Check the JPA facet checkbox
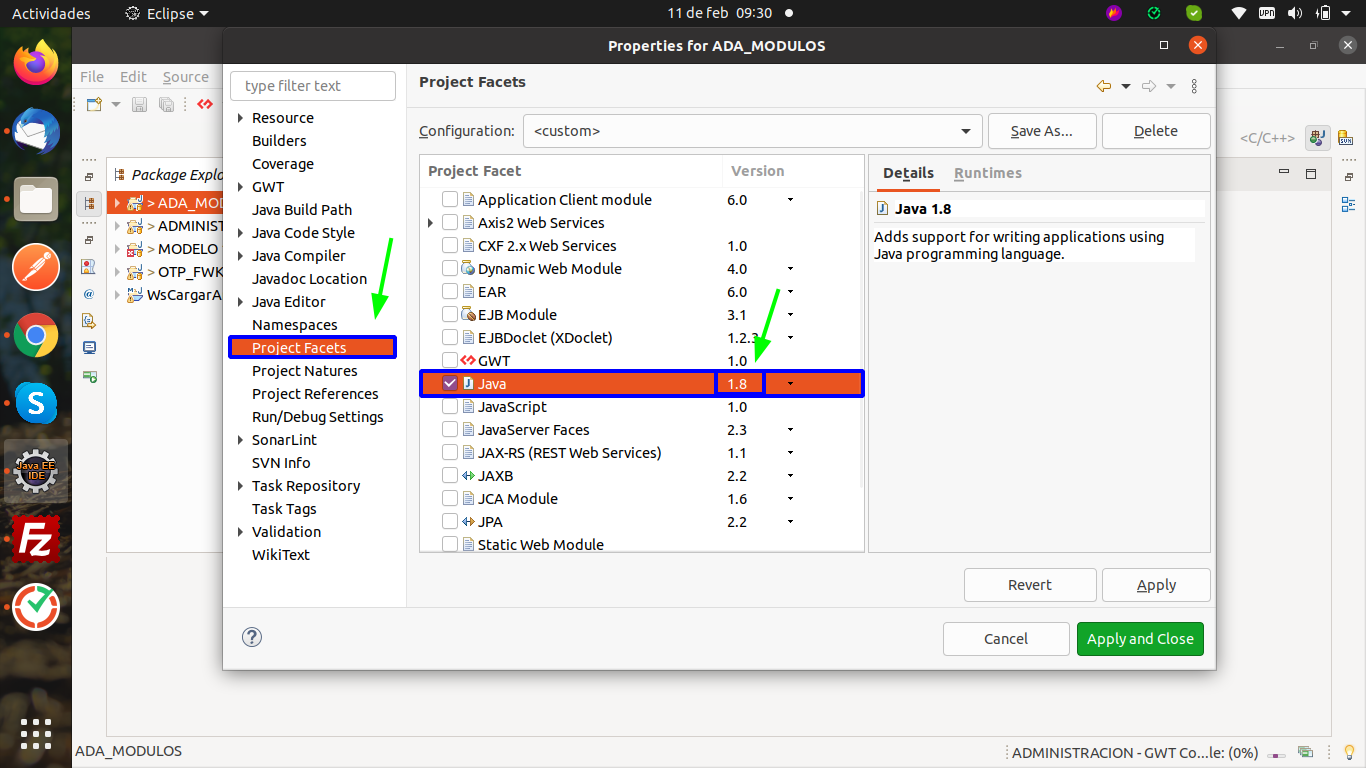The width and height of the screenshot is (1366, 768). 450,522
